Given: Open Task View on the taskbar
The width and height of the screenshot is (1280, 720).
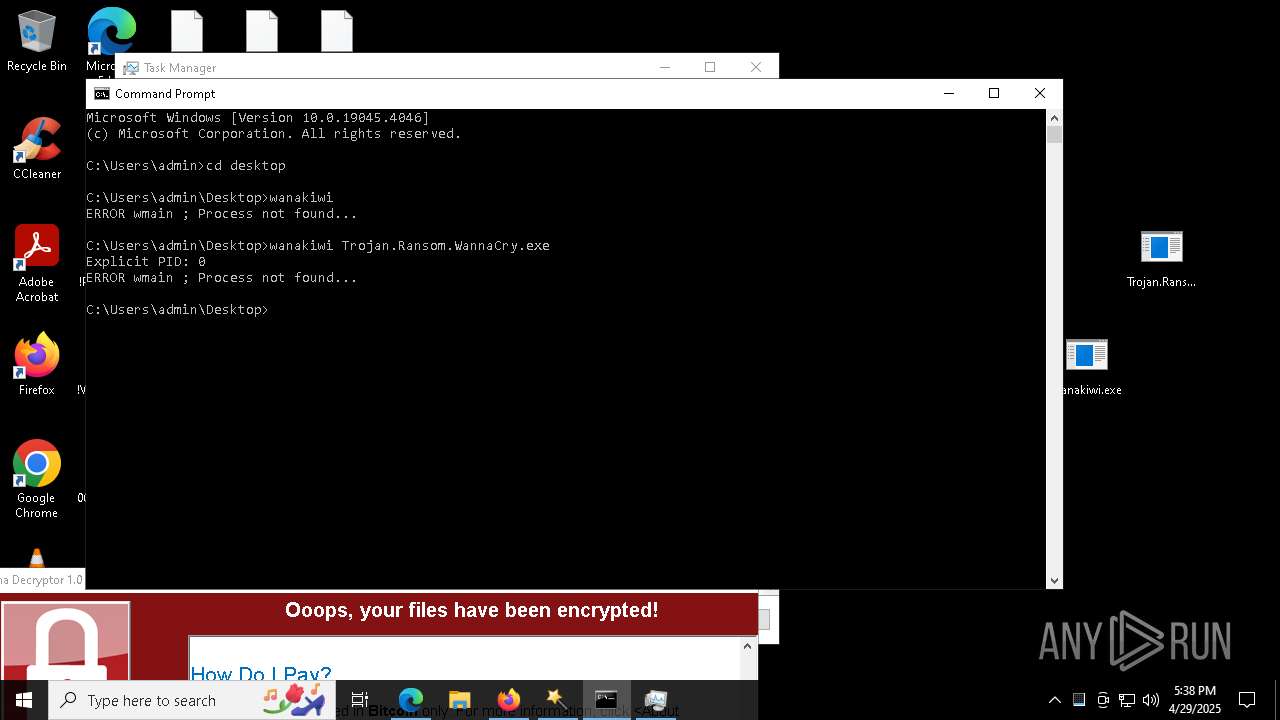Looking at the screenshot, I should coord(360,700).
